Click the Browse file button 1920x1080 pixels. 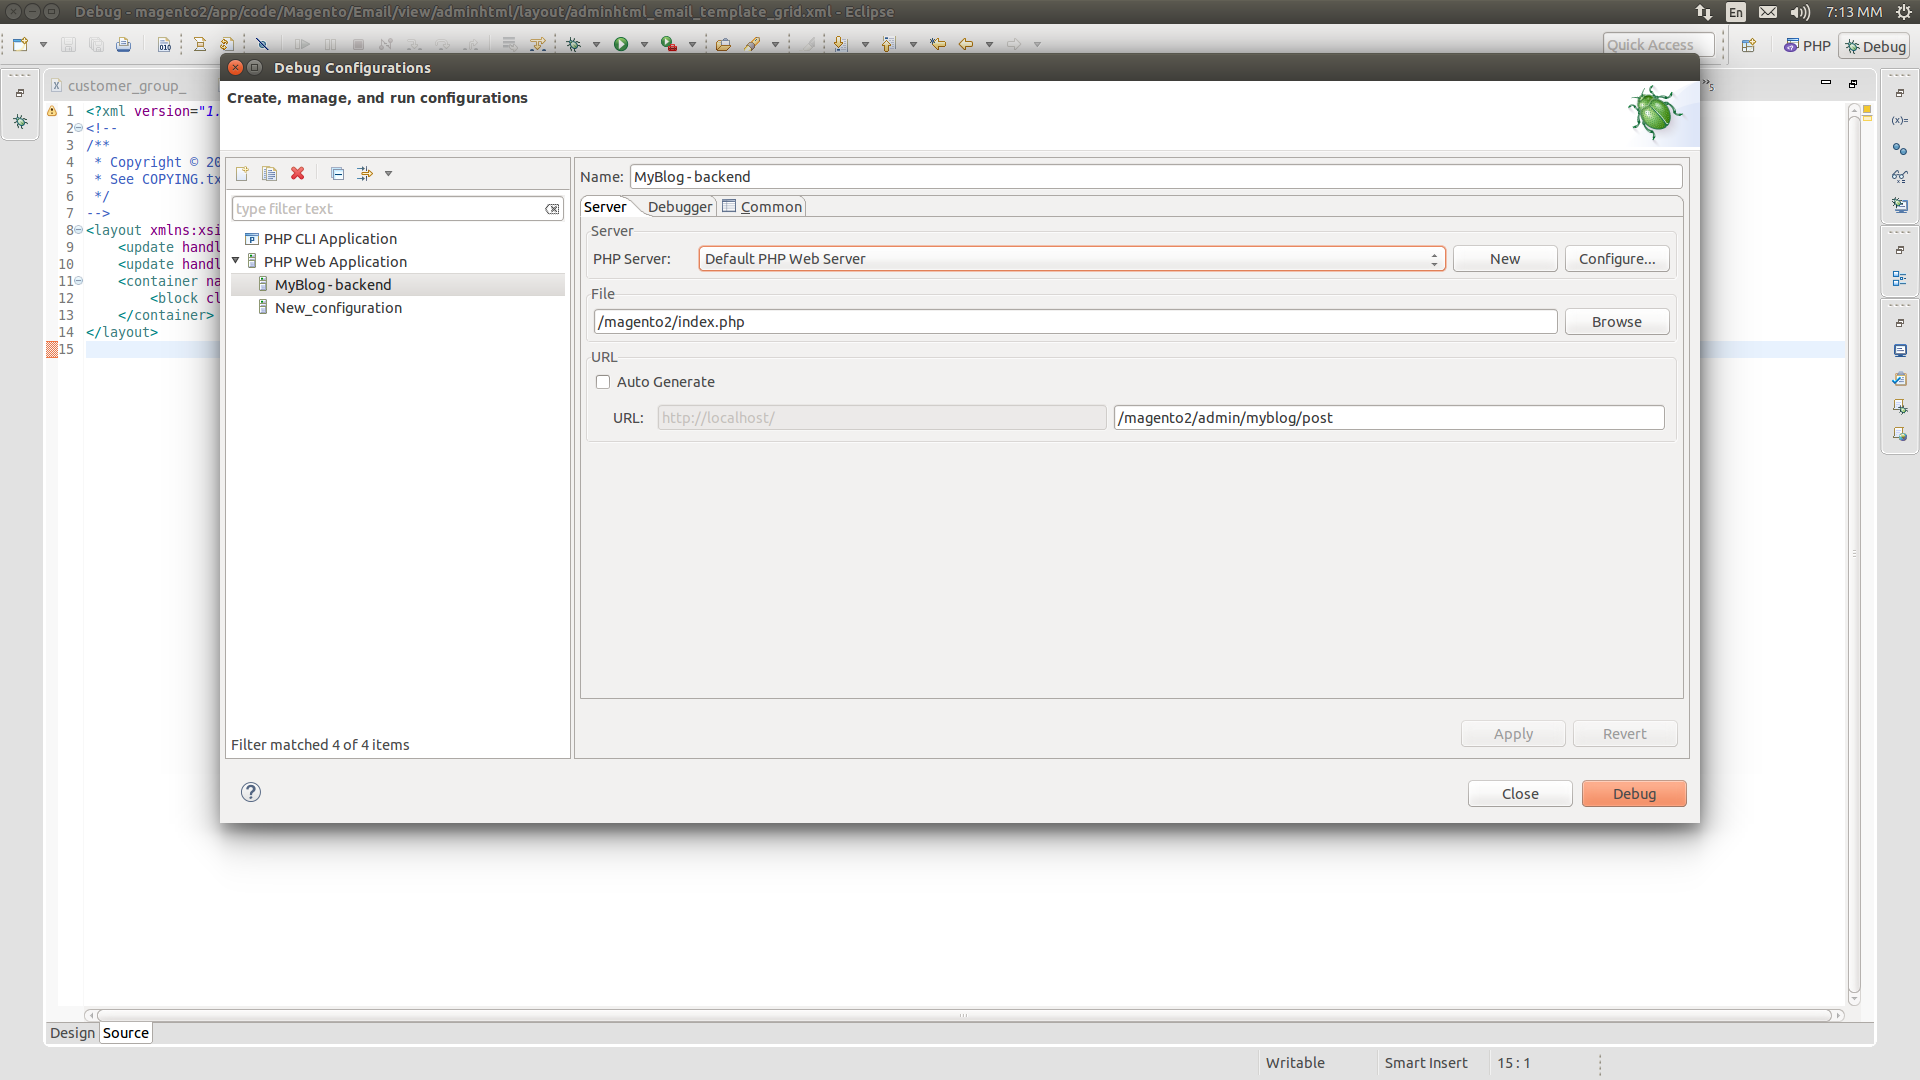pyautogui.click(x=1617, y=322)
